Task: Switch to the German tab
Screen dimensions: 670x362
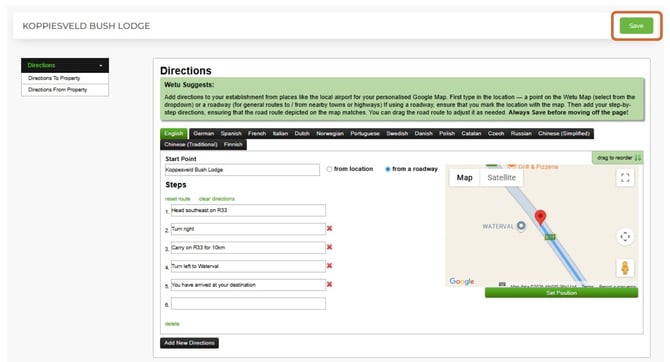Action: pos(203,133)
